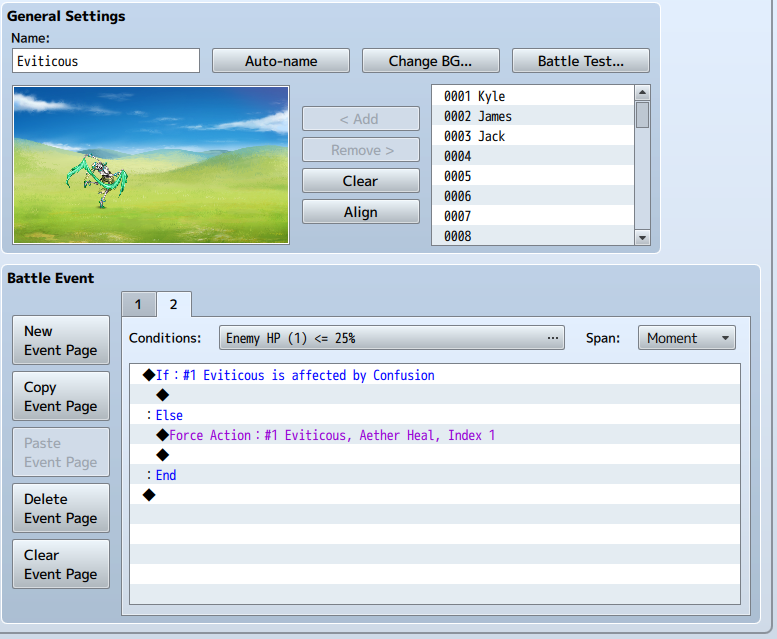The width and height of the screenshot is (777, 639).
Task: Select empty enemy slot 0007
Action: coord(533,215)
